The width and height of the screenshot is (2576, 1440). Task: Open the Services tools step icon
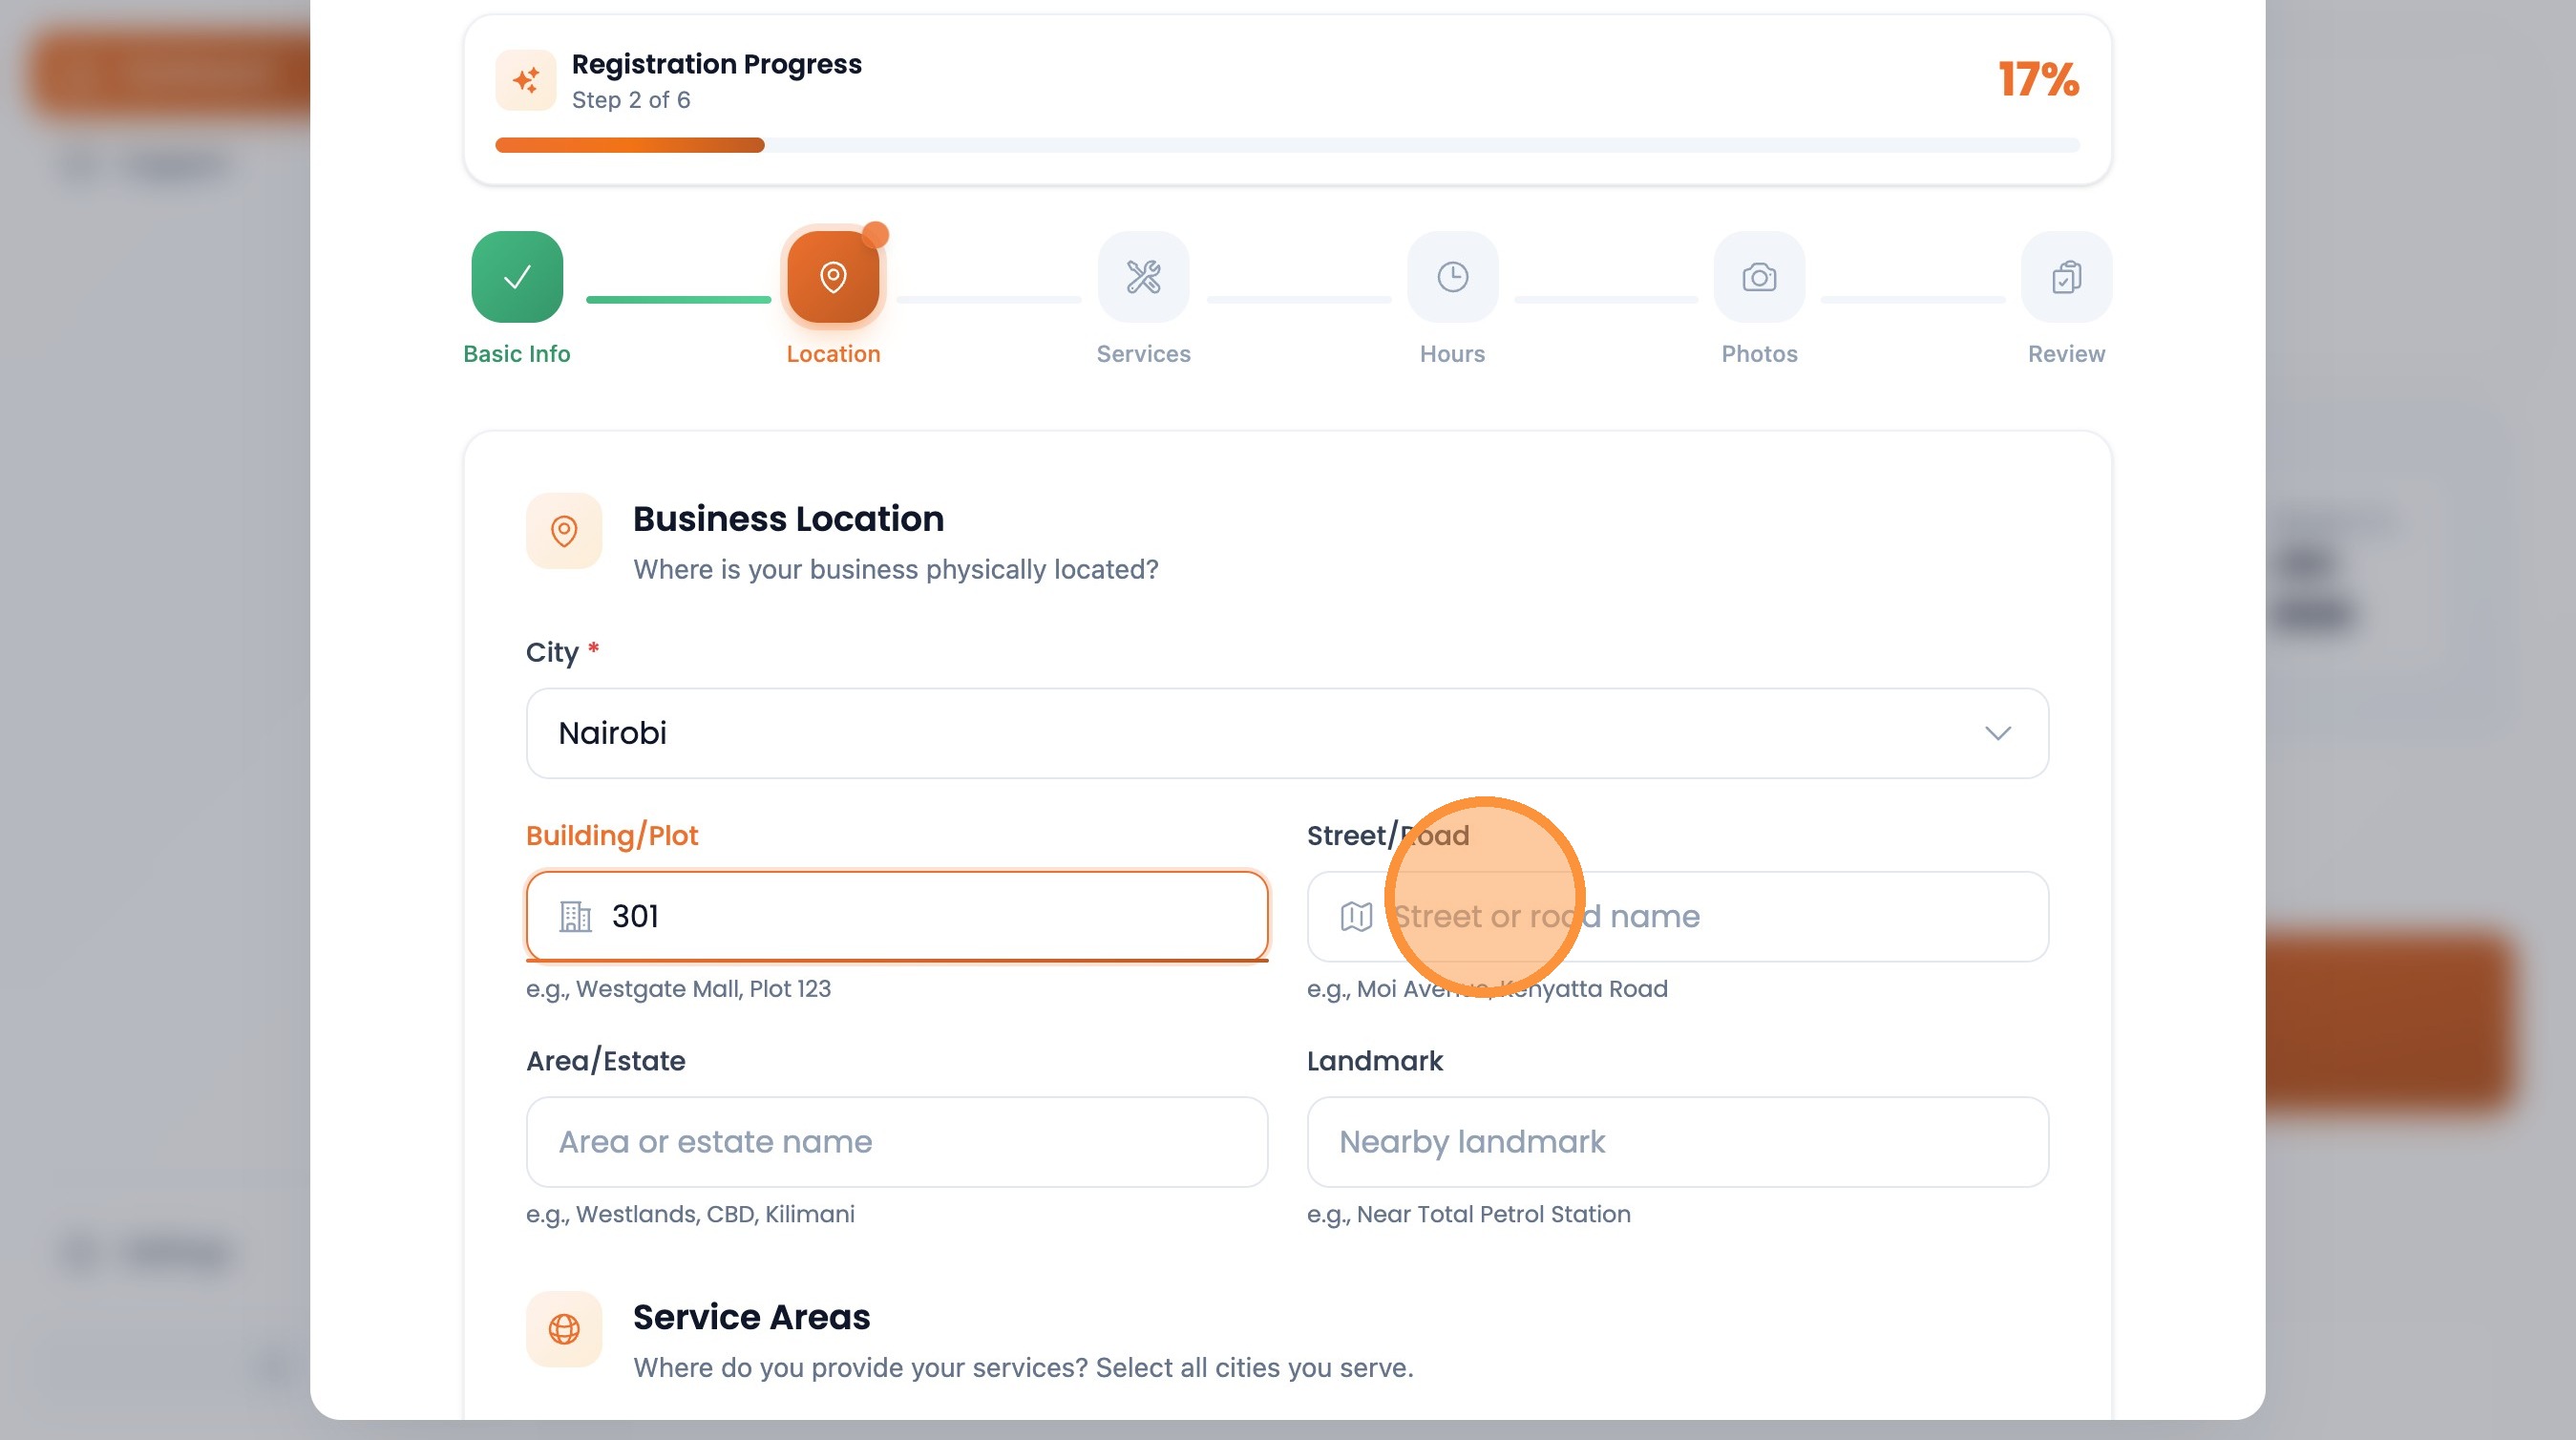point(1143,277)
